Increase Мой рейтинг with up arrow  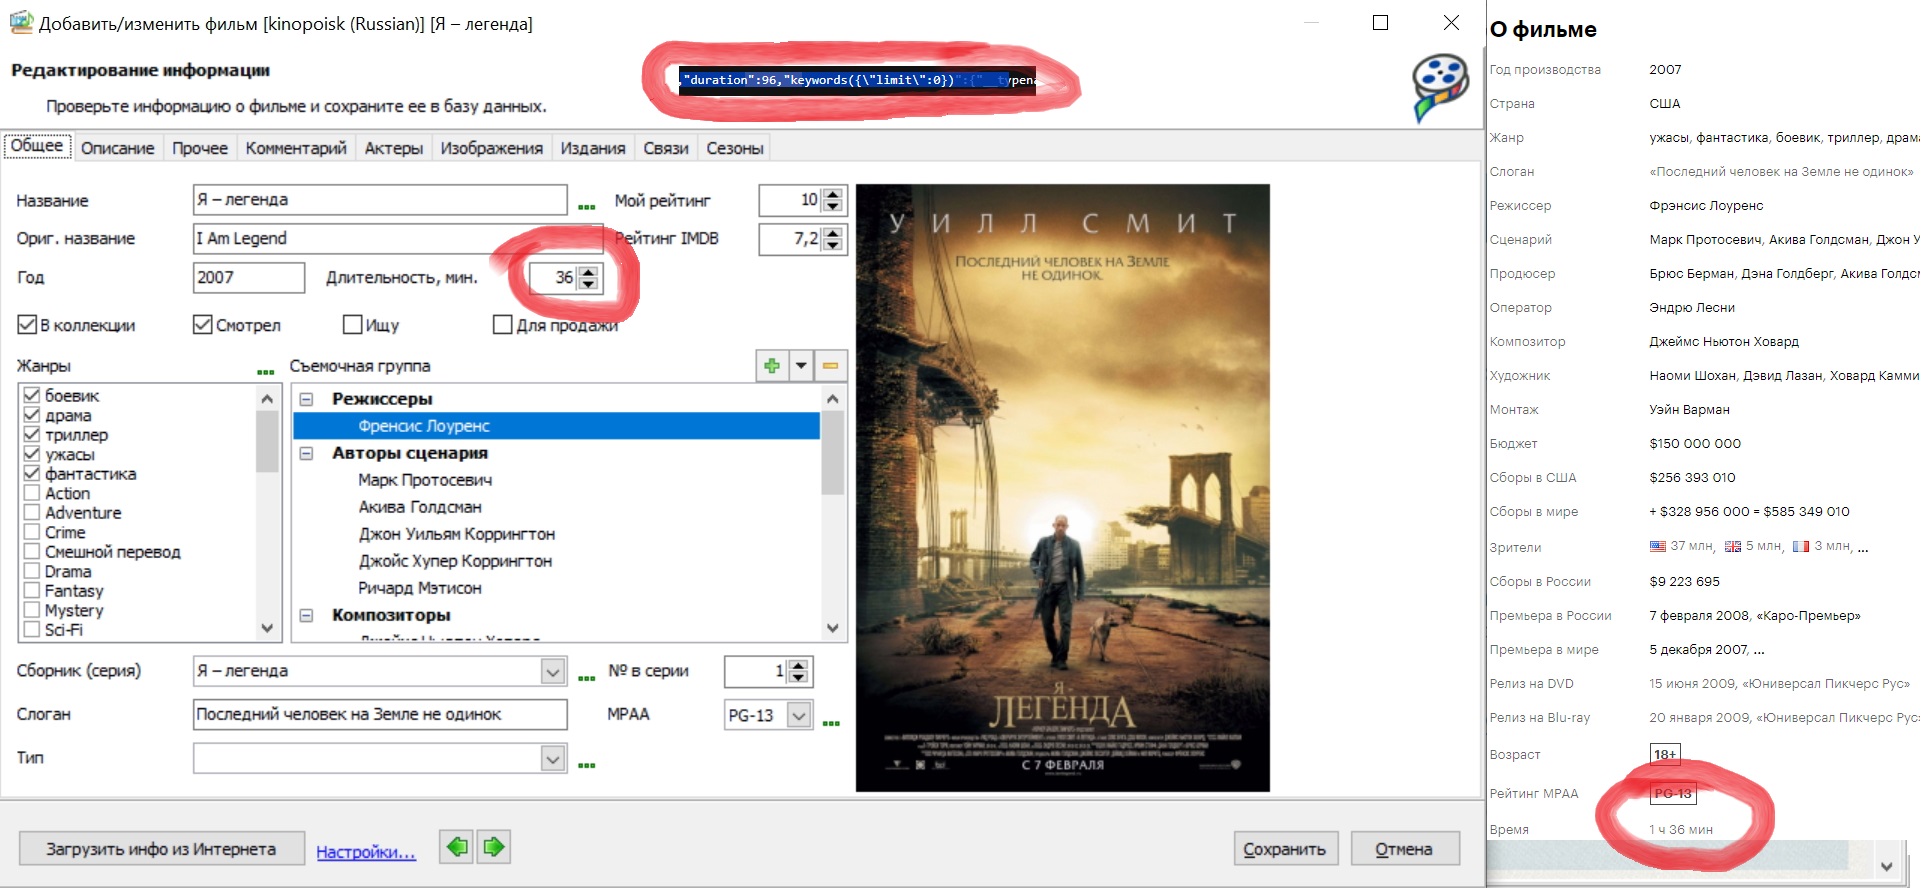tap(833, 193)
